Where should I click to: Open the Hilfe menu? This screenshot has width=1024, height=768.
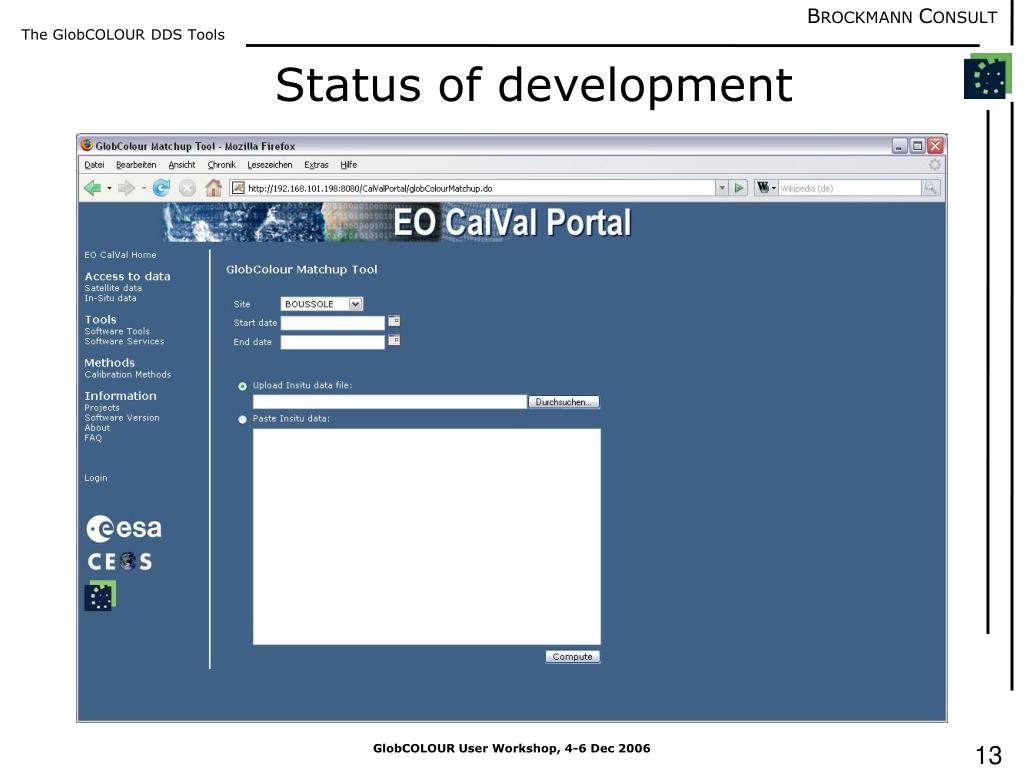pyautogui.click(x=349, y=165)
